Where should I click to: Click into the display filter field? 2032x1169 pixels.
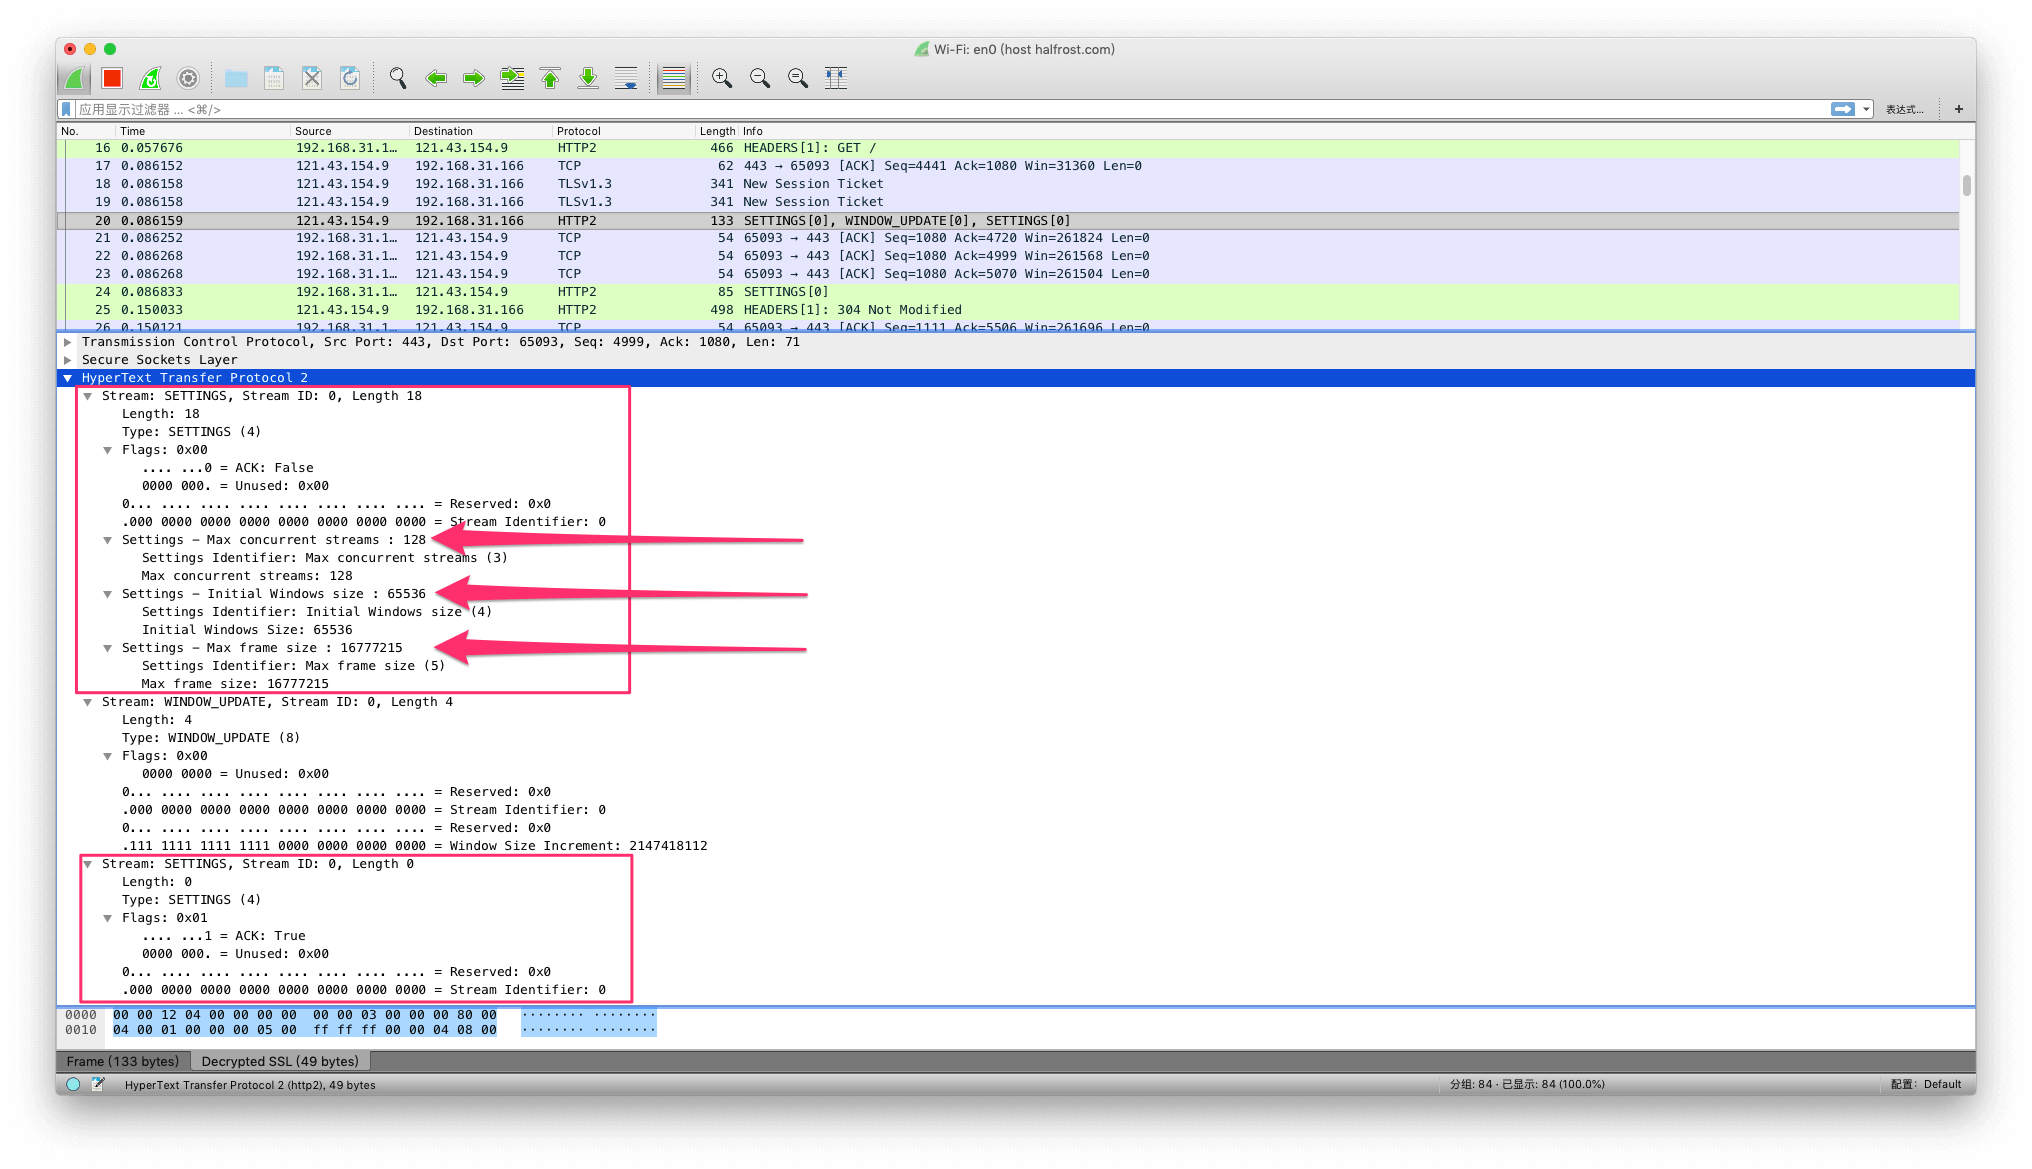tap(950, 109)
